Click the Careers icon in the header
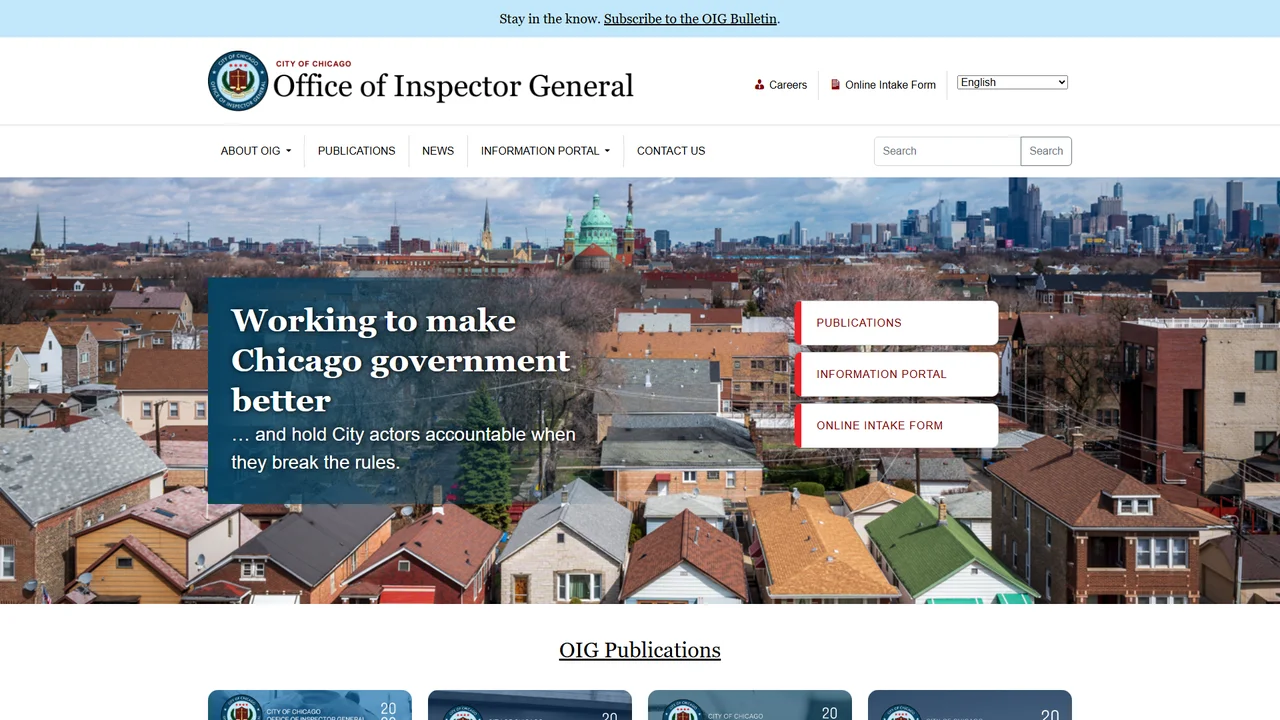The height and width of the screenshot is (720, 1280). [x=759, y=85]
